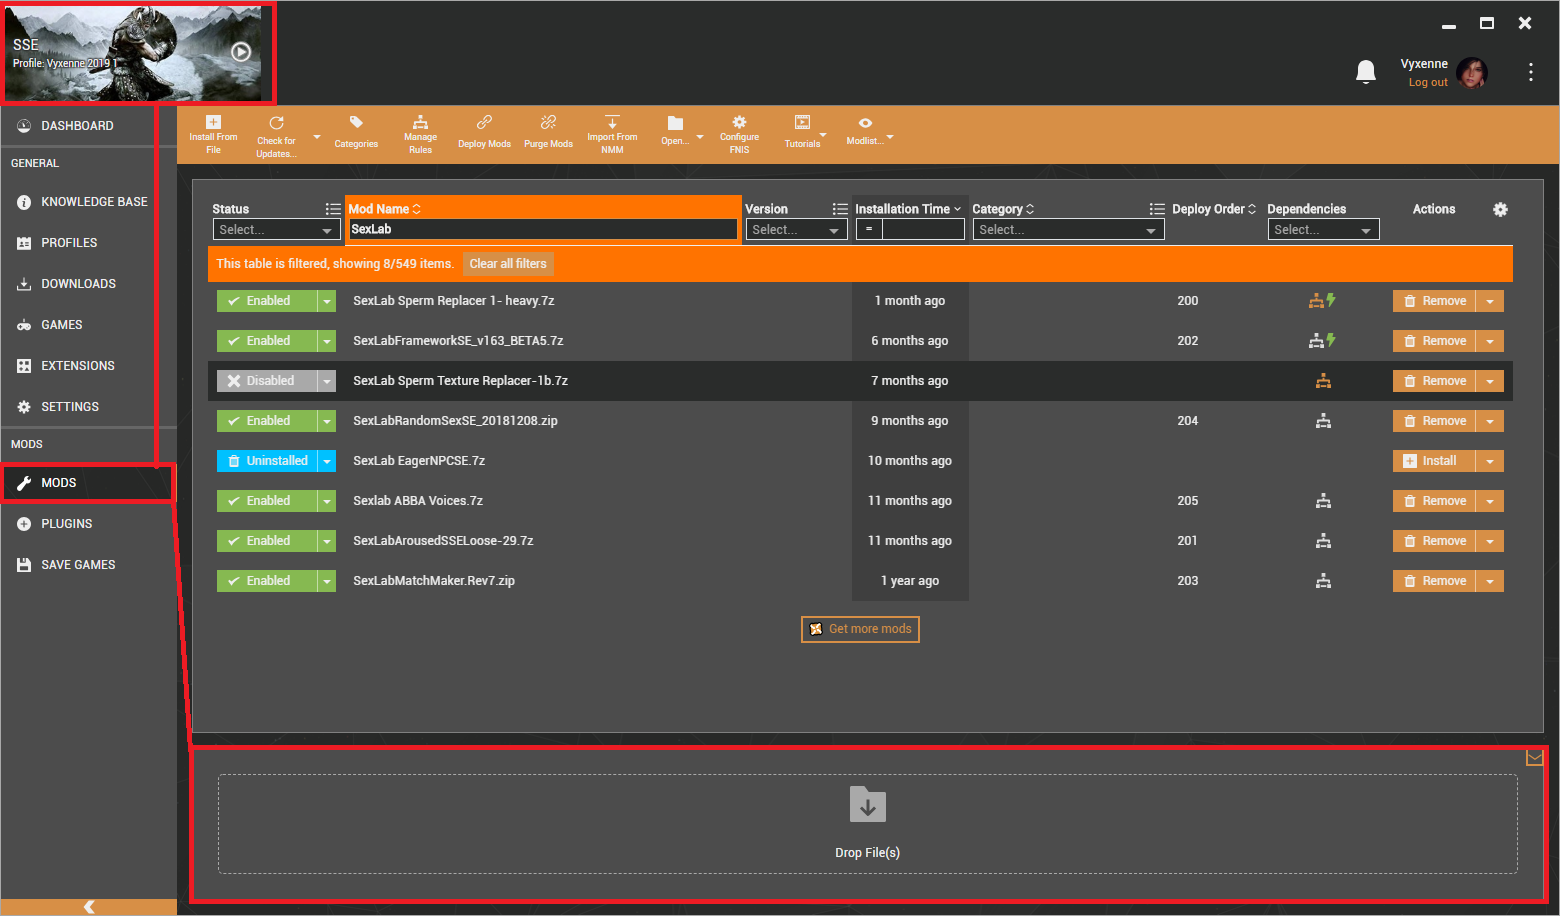Toggle Enabled status of SexLabRandomSexSE_20181208
The image size is (1560, 916).
[267, 420]
